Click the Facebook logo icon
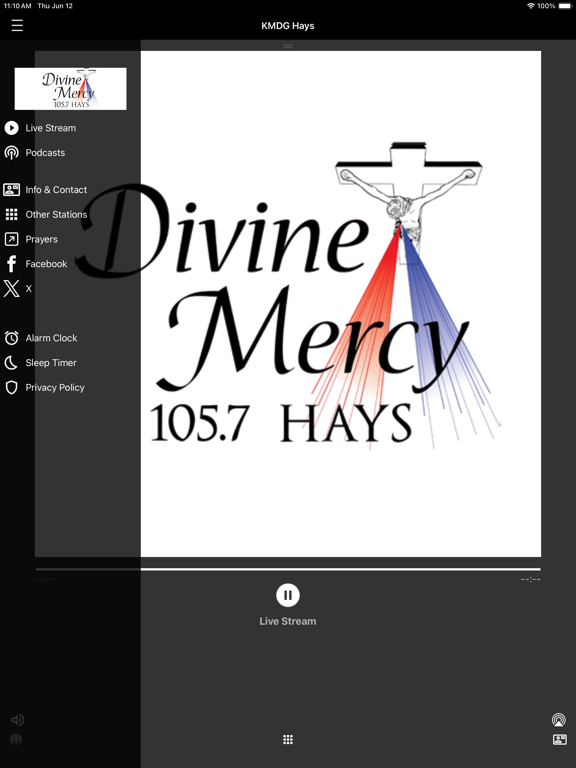The height and width of the screenshot is (768, 576). coord(11,264)
